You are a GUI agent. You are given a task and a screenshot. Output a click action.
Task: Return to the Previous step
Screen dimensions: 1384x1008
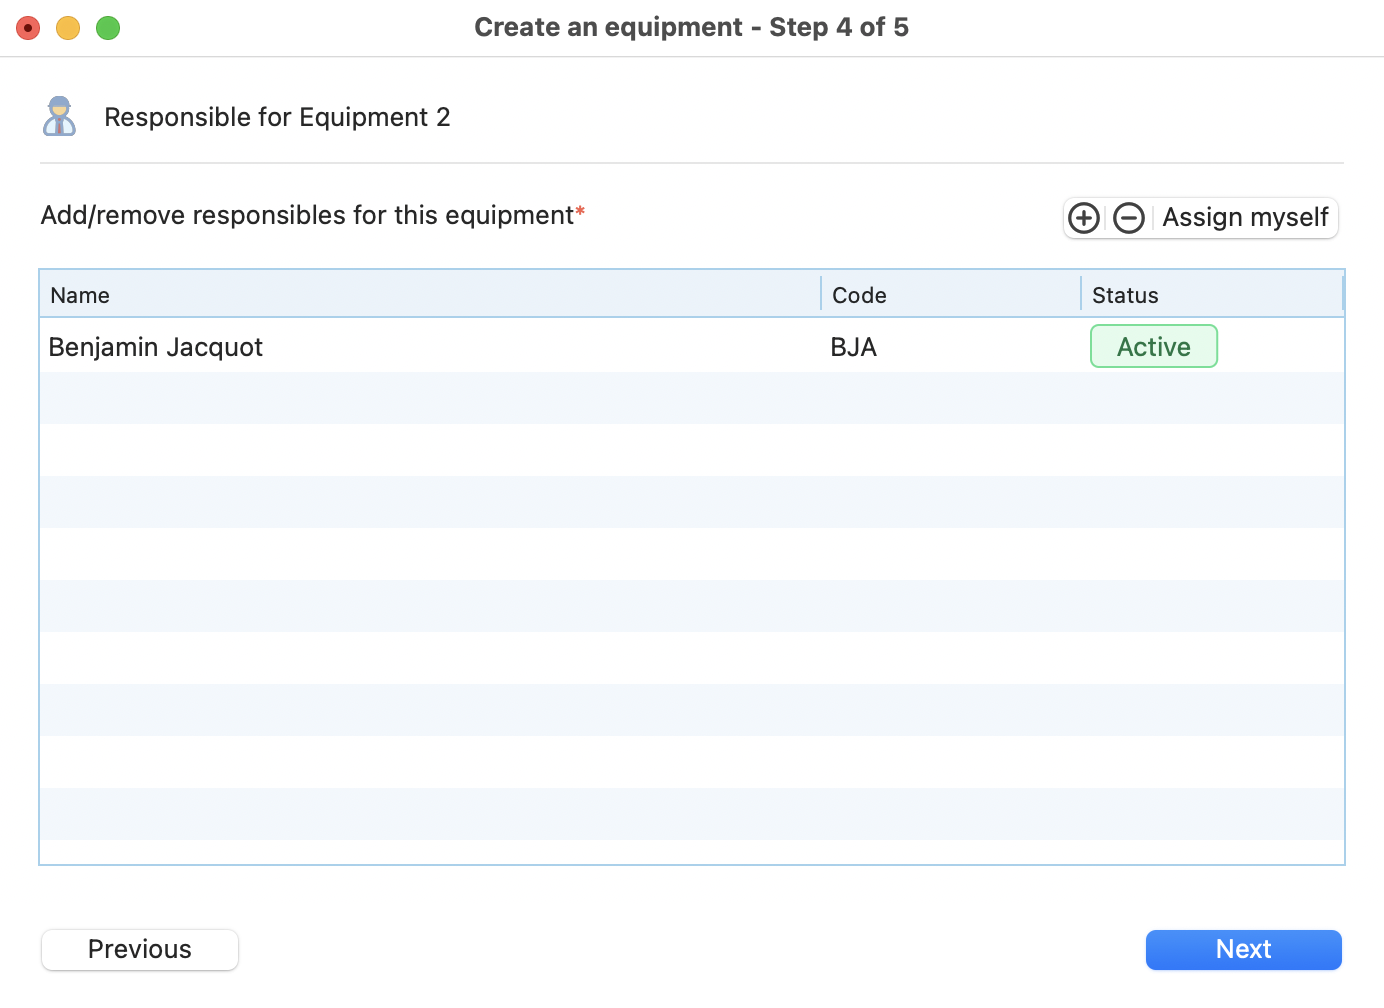140,949
